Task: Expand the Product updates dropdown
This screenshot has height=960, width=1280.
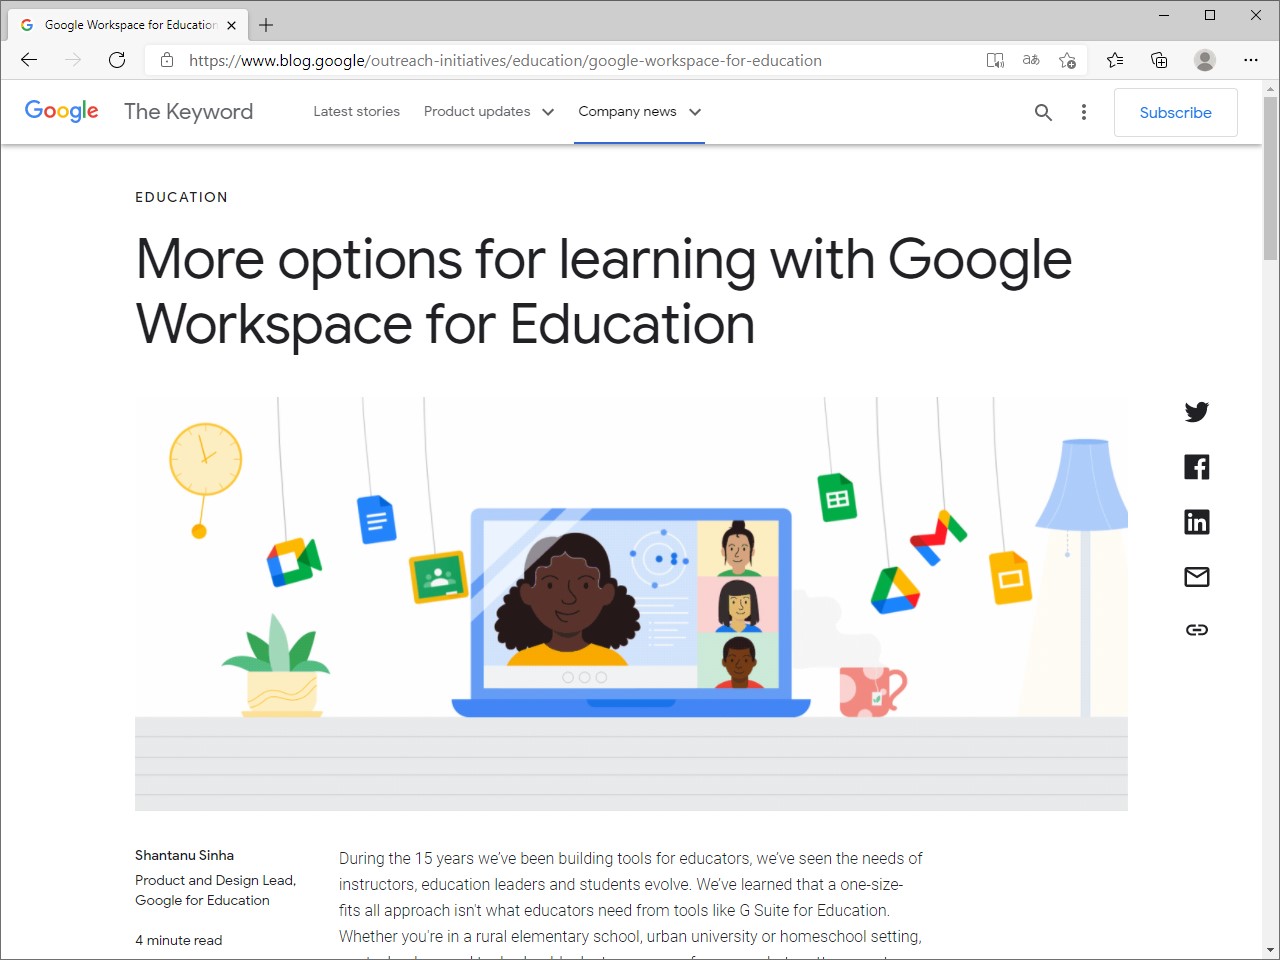Action: 488,112
